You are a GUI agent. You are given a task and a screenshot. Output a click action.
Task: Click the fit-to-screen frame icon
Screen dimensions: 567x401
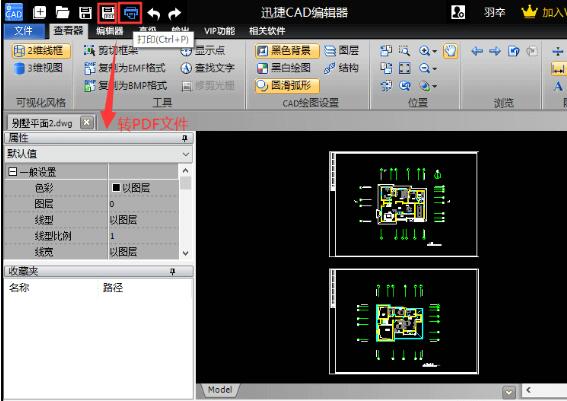[404, 68]
